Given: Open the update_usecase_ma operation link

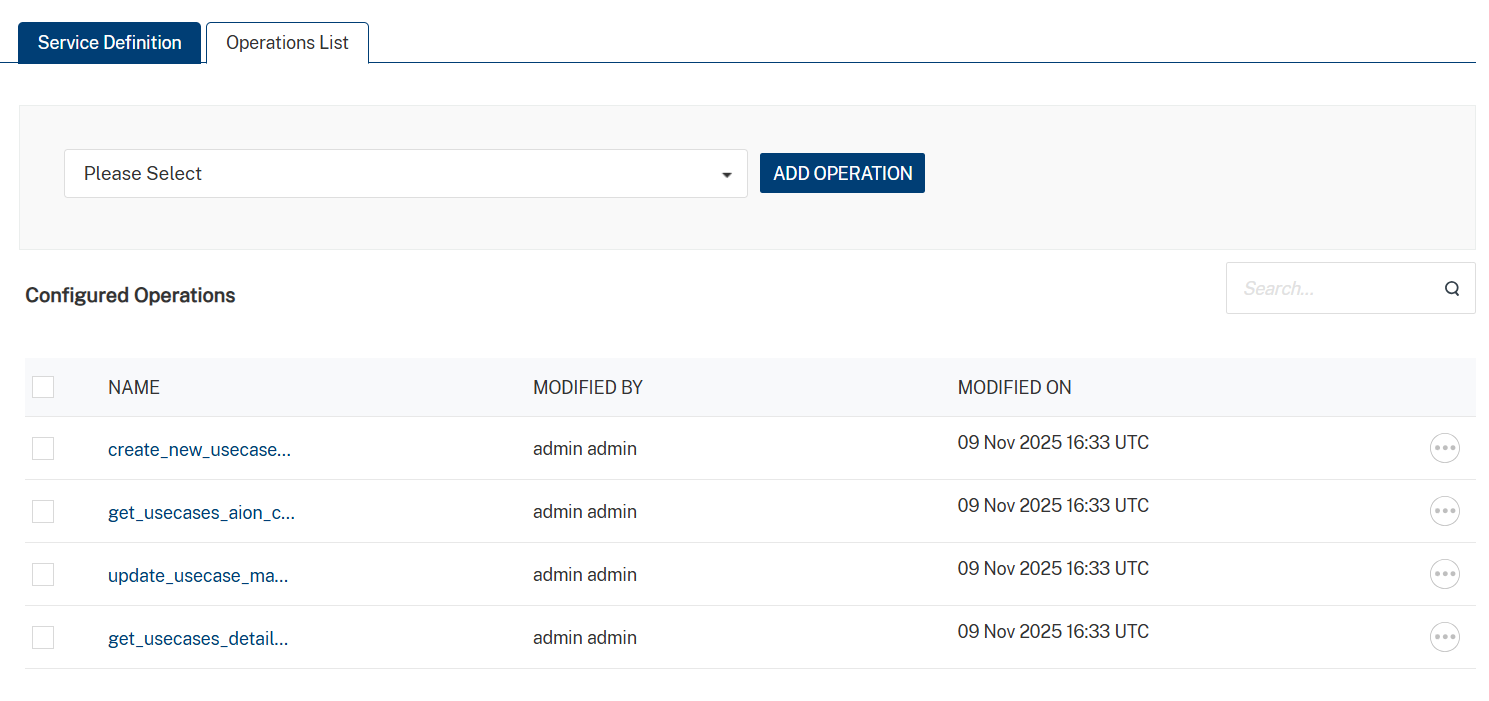Looking at the screenshot, I should 198,576.
